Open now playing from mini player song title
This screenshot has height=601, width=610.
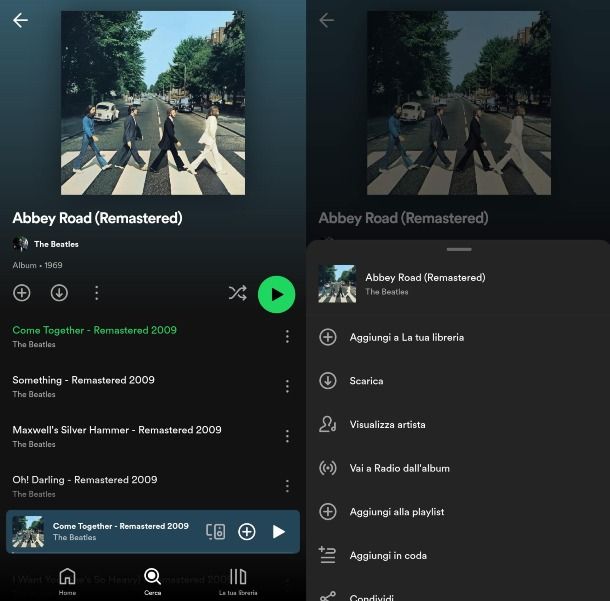coord(121,526)
